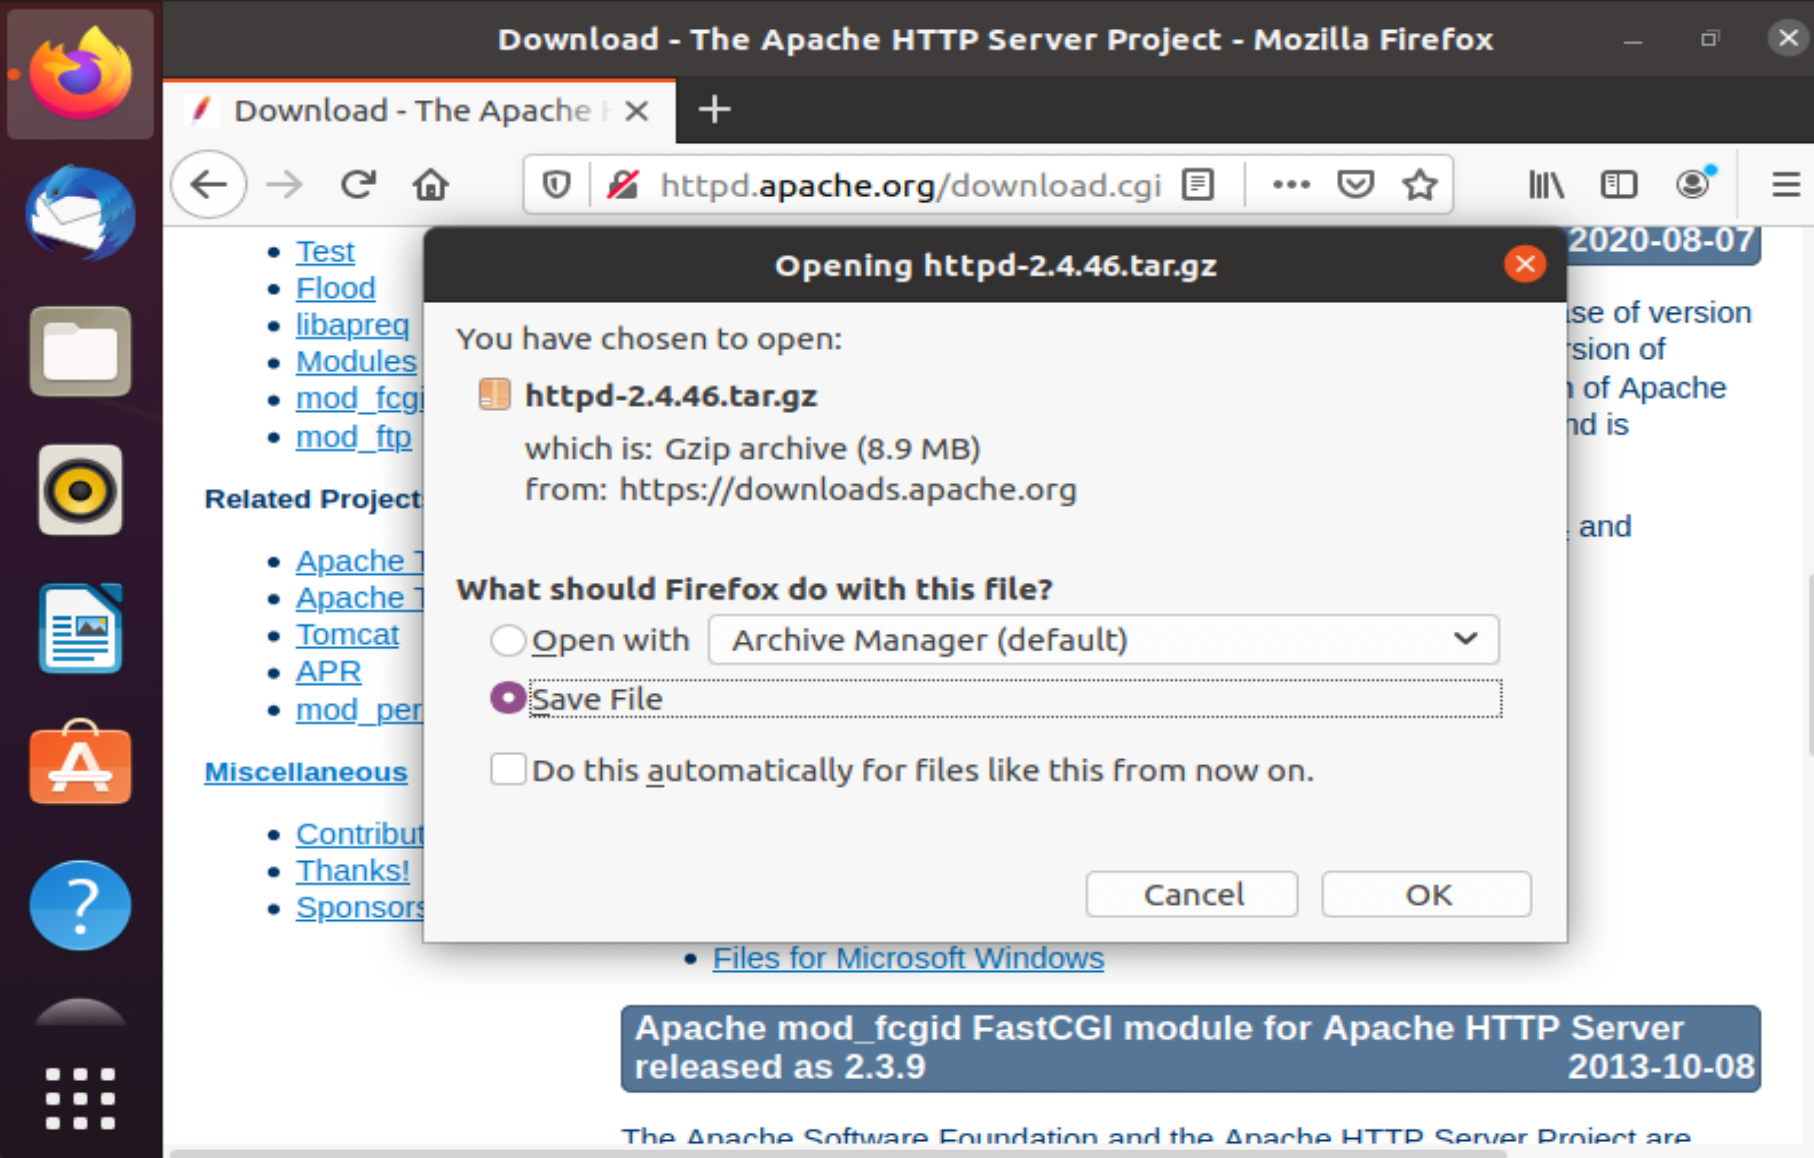Screen dimensions: 1814x1158
Task: Open the Flood link
Action: coord(336,288)
